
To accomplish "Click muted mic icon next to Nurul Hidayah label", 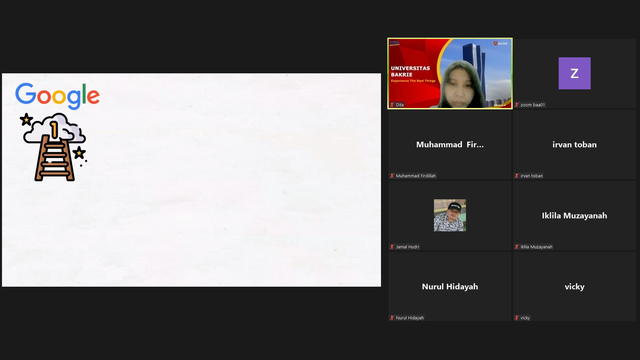I will click(x=392, y=318).
